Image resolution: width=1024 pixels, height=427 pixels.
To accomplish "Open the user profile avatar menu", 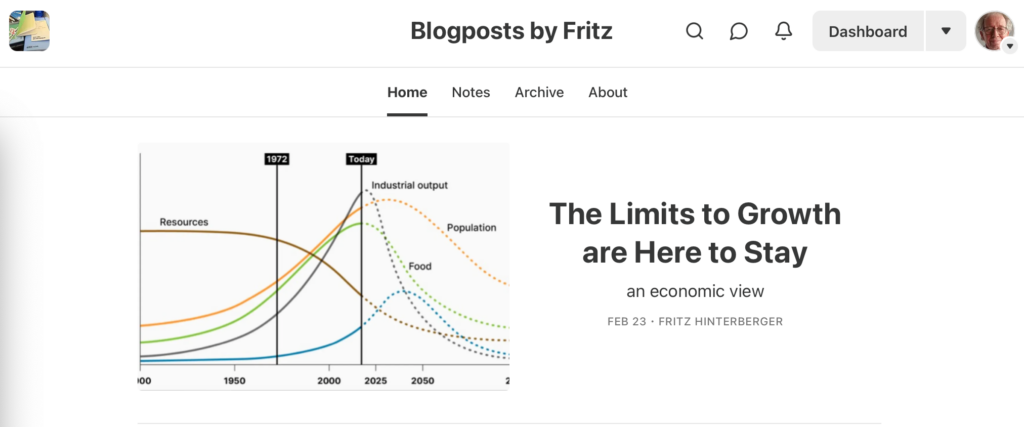I will pos(994,31).
